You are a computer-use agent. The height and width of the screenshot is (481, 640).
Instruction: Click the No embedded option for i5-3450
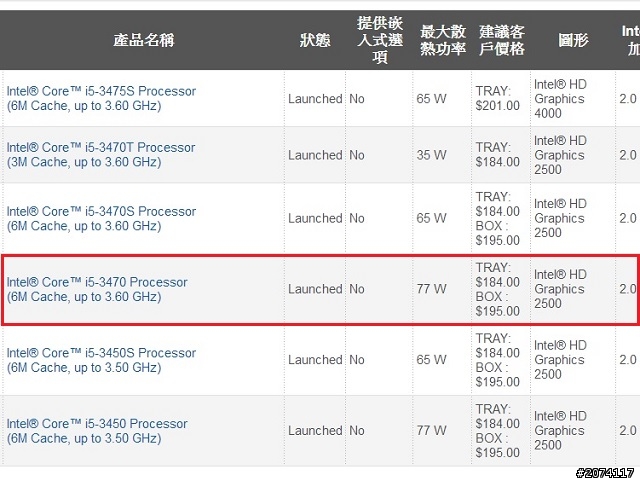point(357,430)
